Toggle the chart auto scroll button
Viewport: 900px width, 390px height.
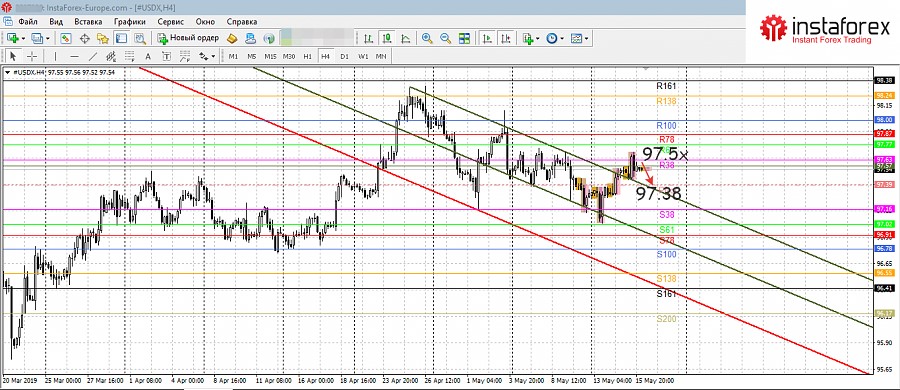coord(487,38)
